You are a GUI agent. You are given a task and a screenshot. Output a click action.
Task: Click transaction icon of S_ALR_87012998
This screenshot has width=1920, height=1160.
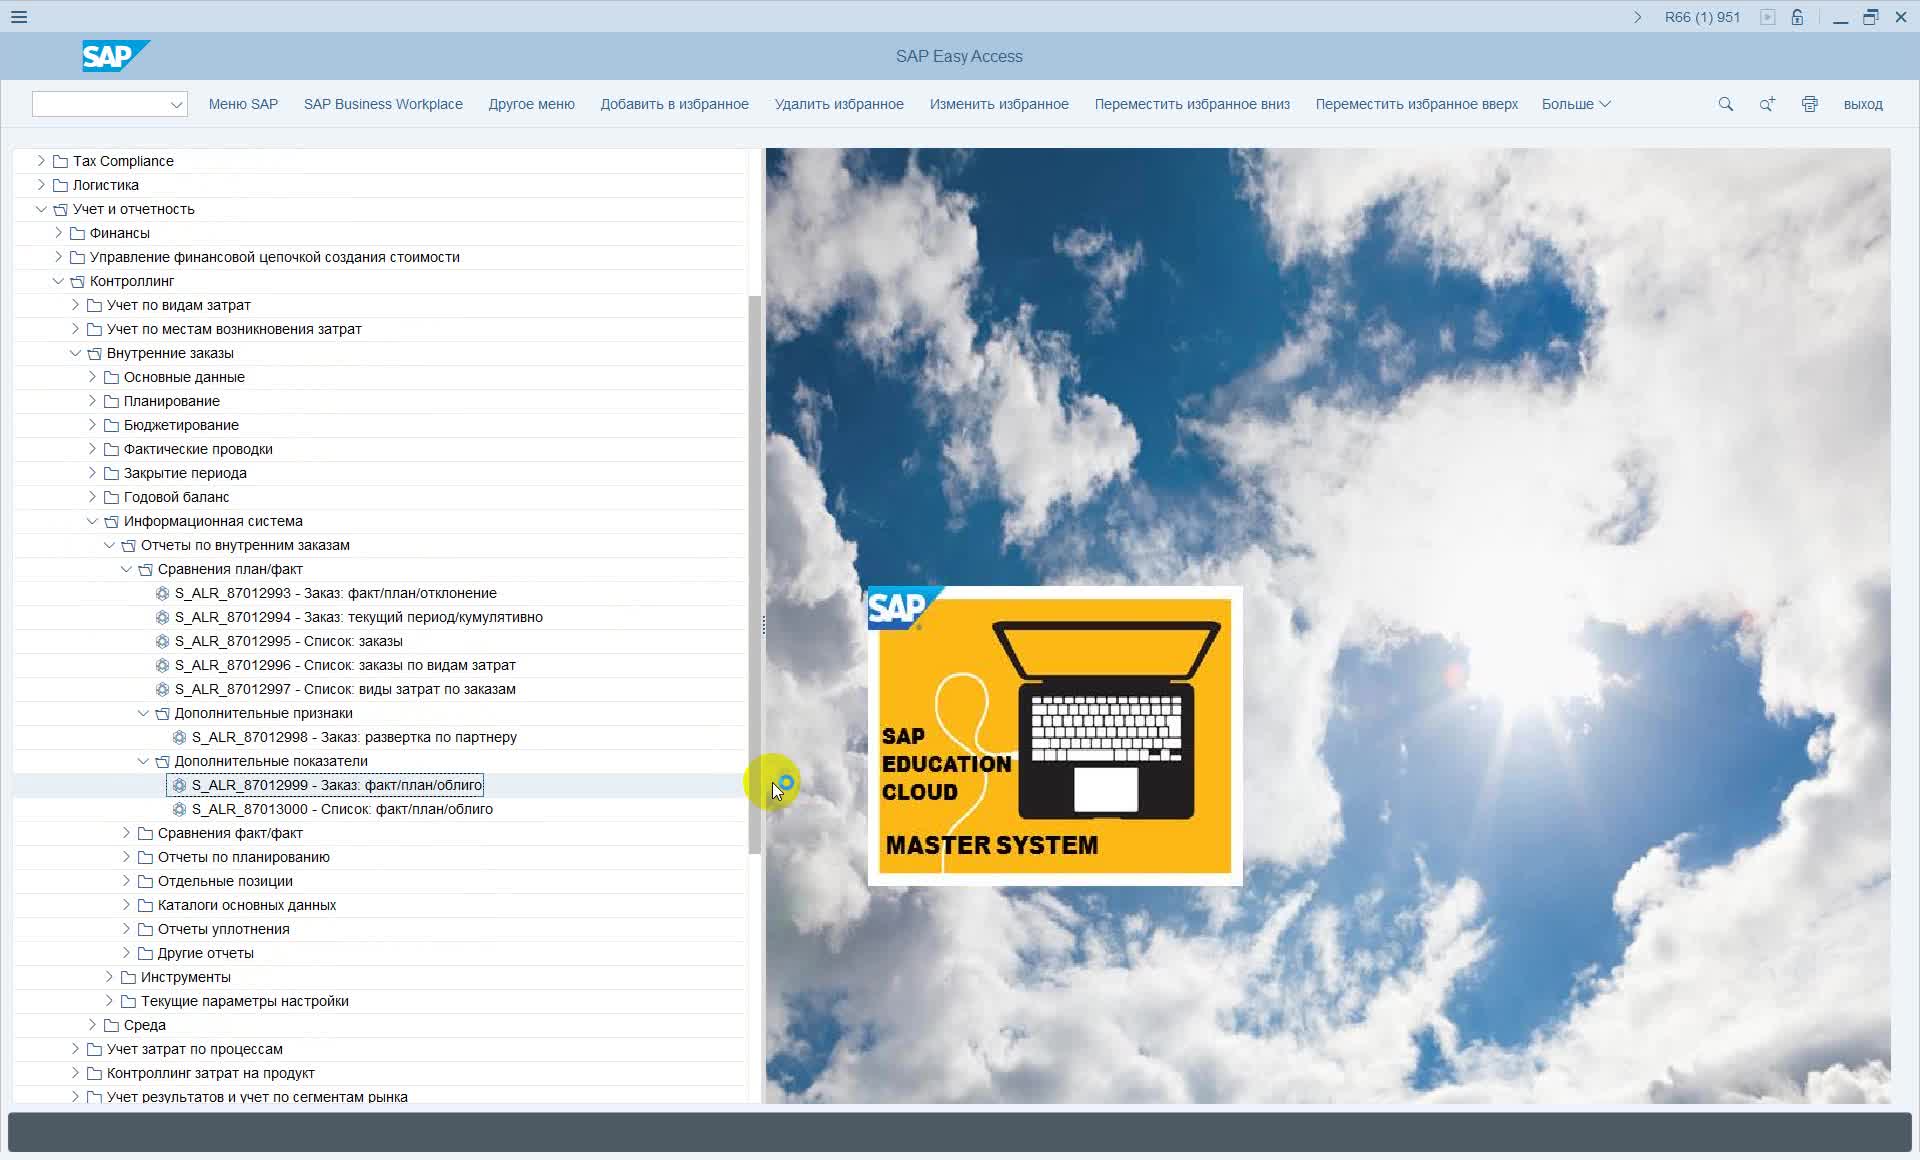(x=179, y=737)
